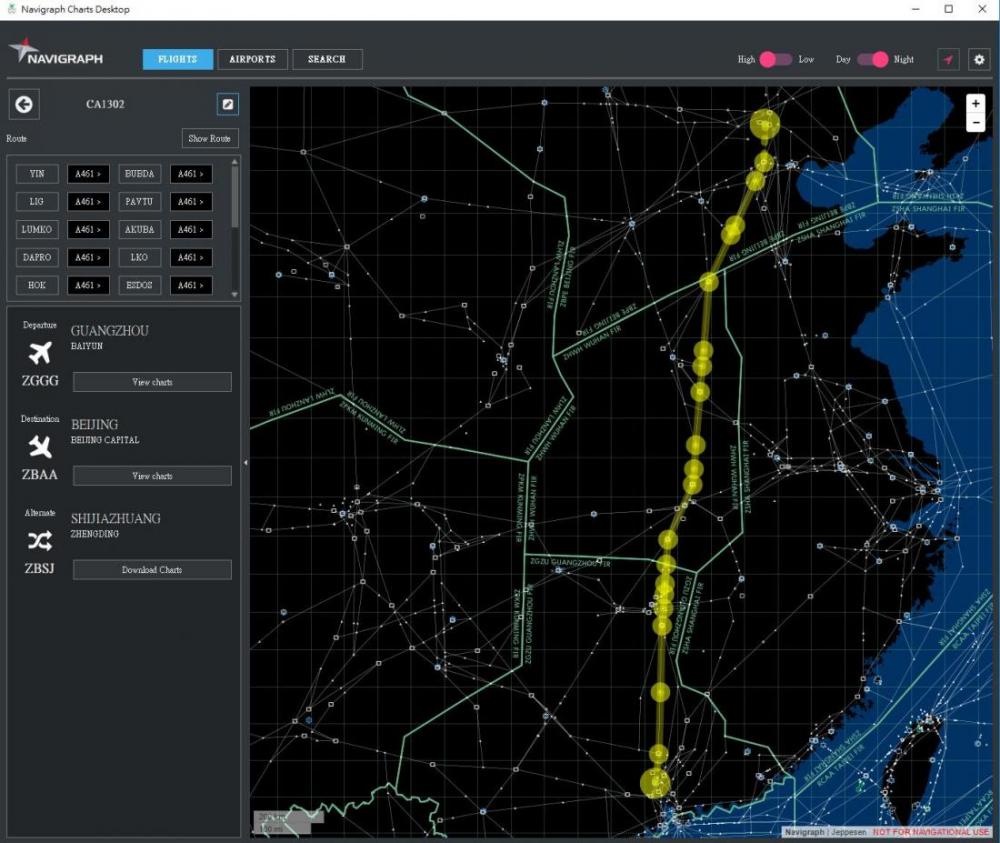Select the YIN waypoint box
Screen dimensions: 1000x843
(37, 173)
